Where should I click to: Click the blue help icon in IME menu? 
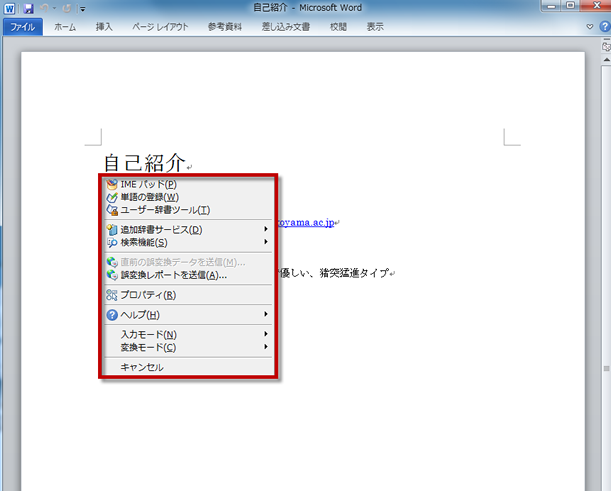pos(112,315)
